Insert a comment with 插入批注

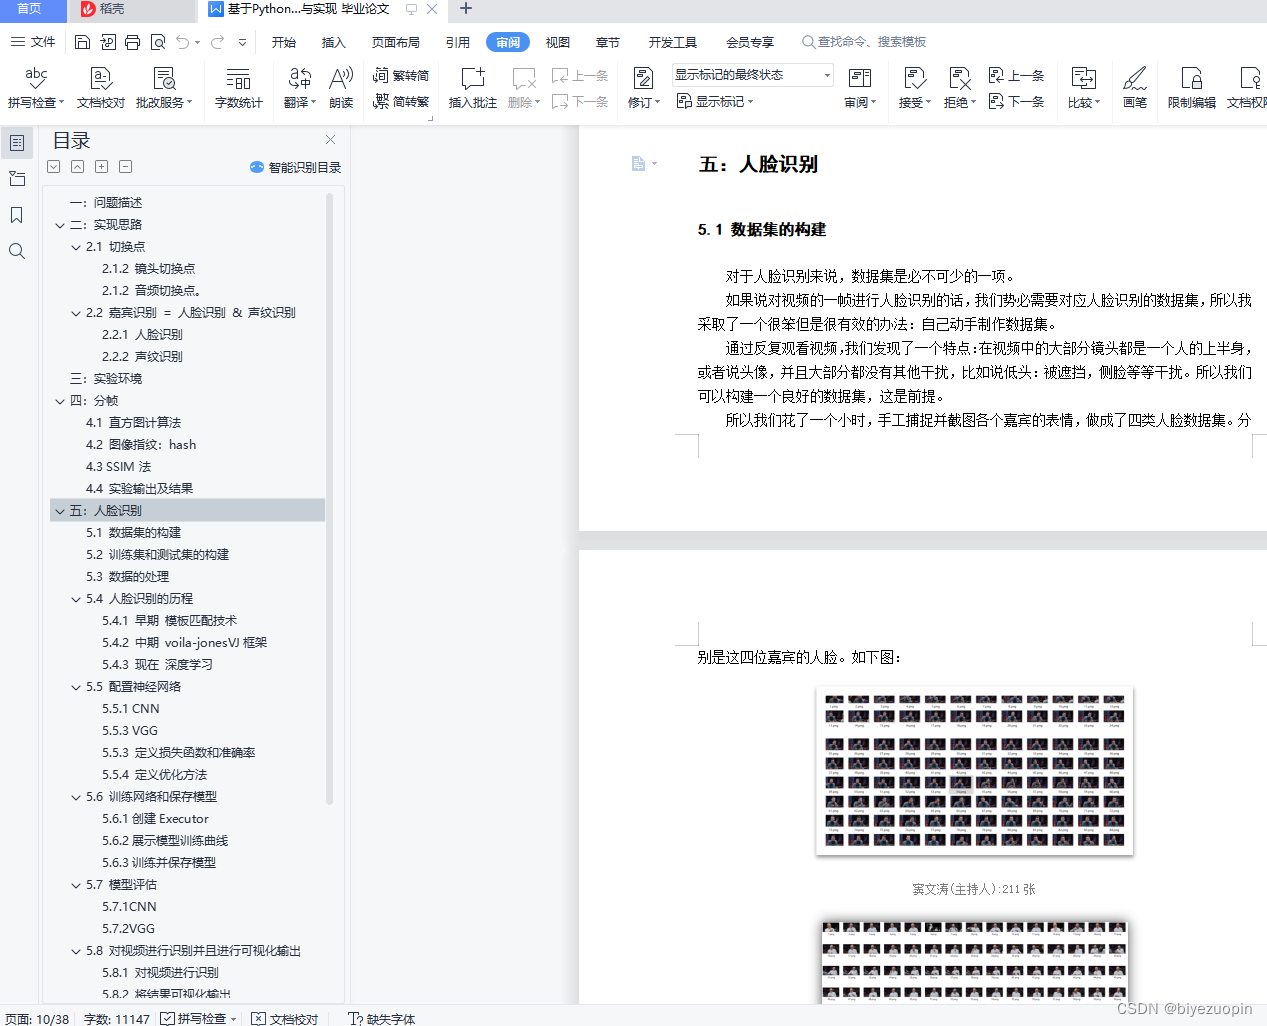pyautogui.click(x=471, y=88)
